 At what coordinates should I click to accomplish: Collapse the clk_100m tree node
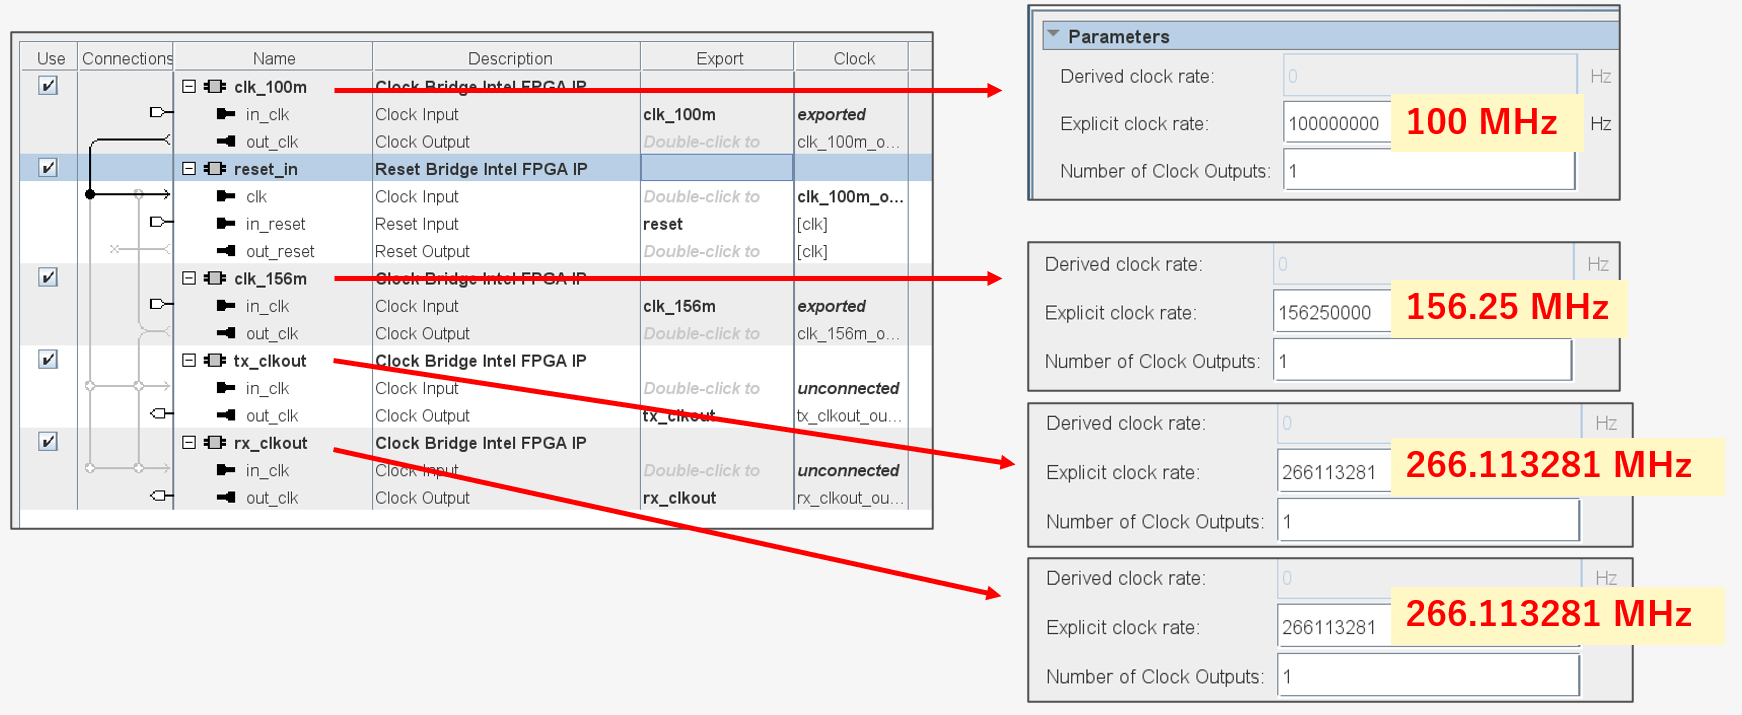pyautogui.click(x=189, y=87)
